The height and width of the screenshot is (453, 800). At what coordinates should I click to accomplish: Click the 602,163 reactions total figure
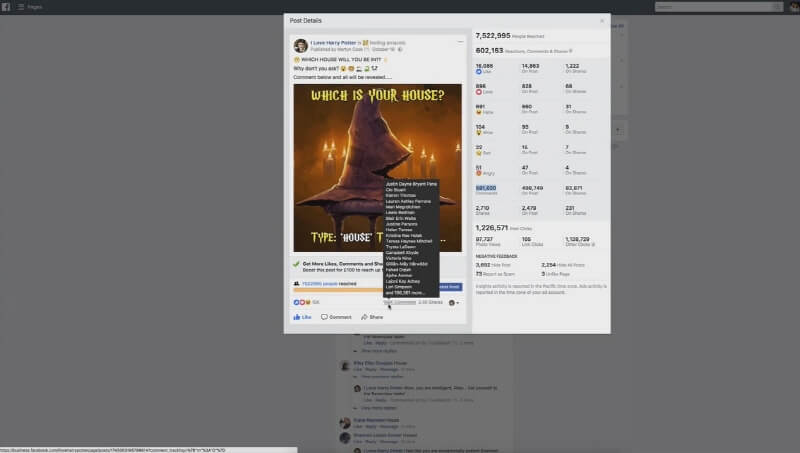click(489, 51)
